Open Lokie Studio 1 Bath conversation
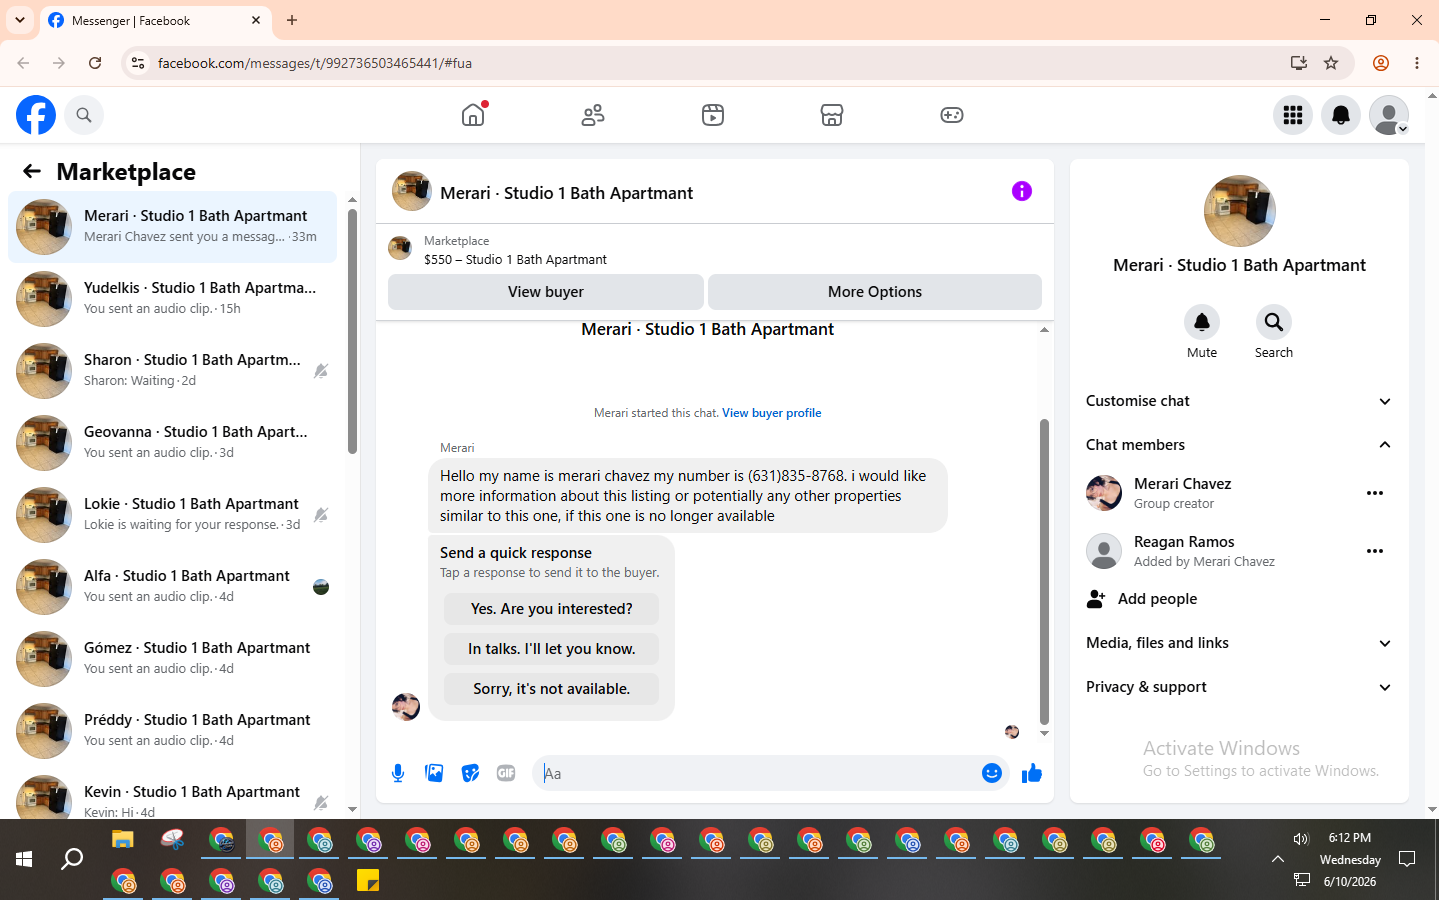1439x900 pixels. tap(172, 515)
